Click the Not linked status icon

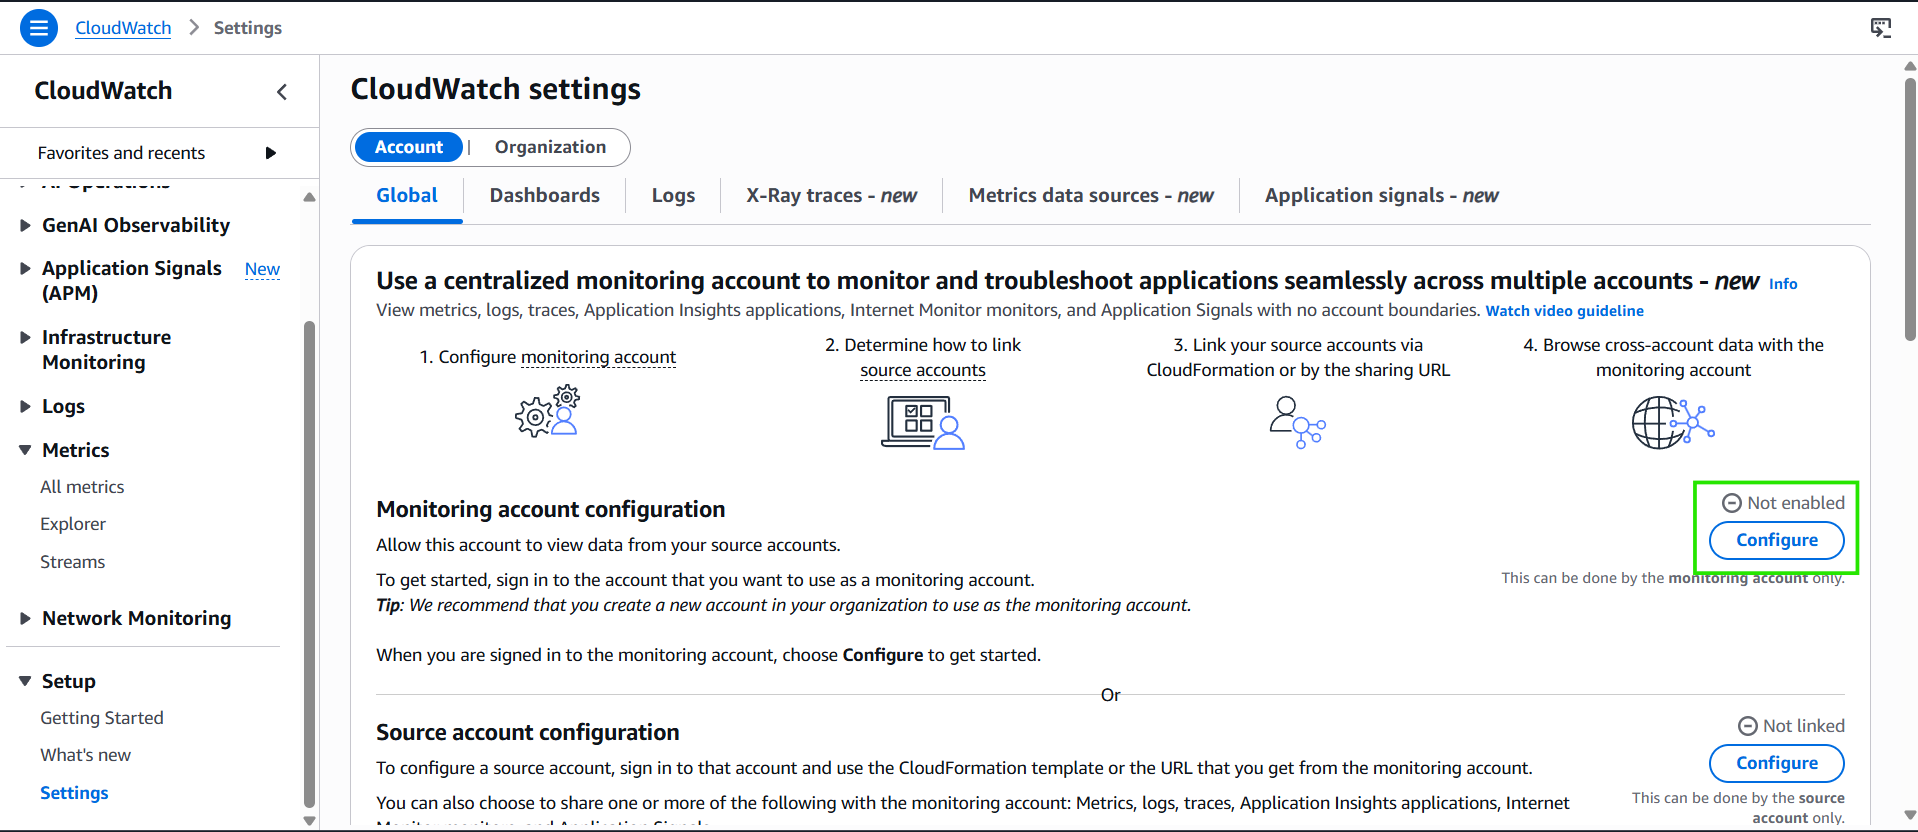[x=1748, y=726]
